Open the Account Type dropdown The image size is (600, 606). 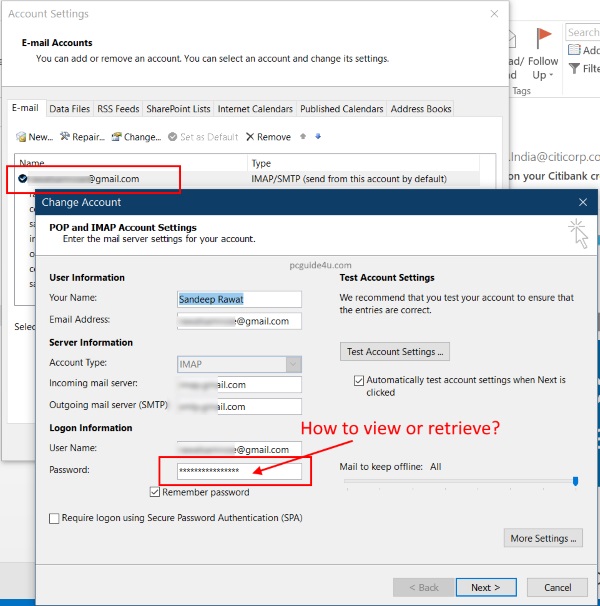pyautogui.click(x=293, y=364)
